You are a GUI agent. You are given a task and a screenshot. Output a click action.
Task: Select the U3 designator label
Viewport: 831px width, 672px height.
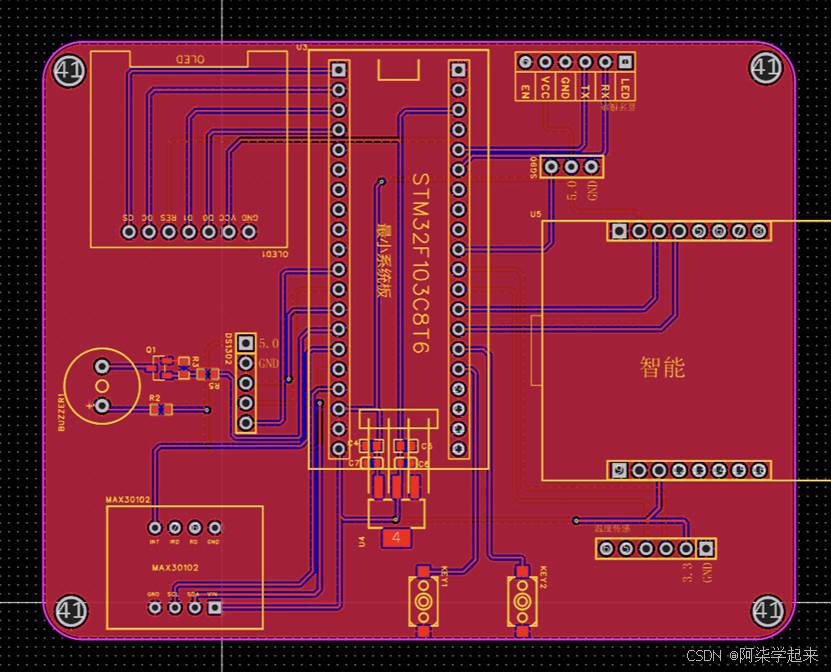coord(301,47)
